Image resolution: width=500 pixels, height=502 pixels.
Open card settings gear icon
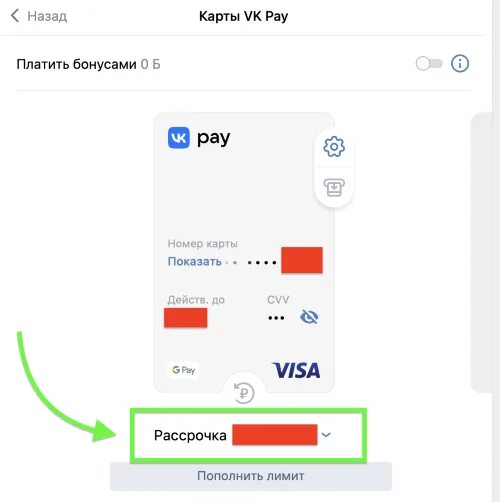pos(334,146)
